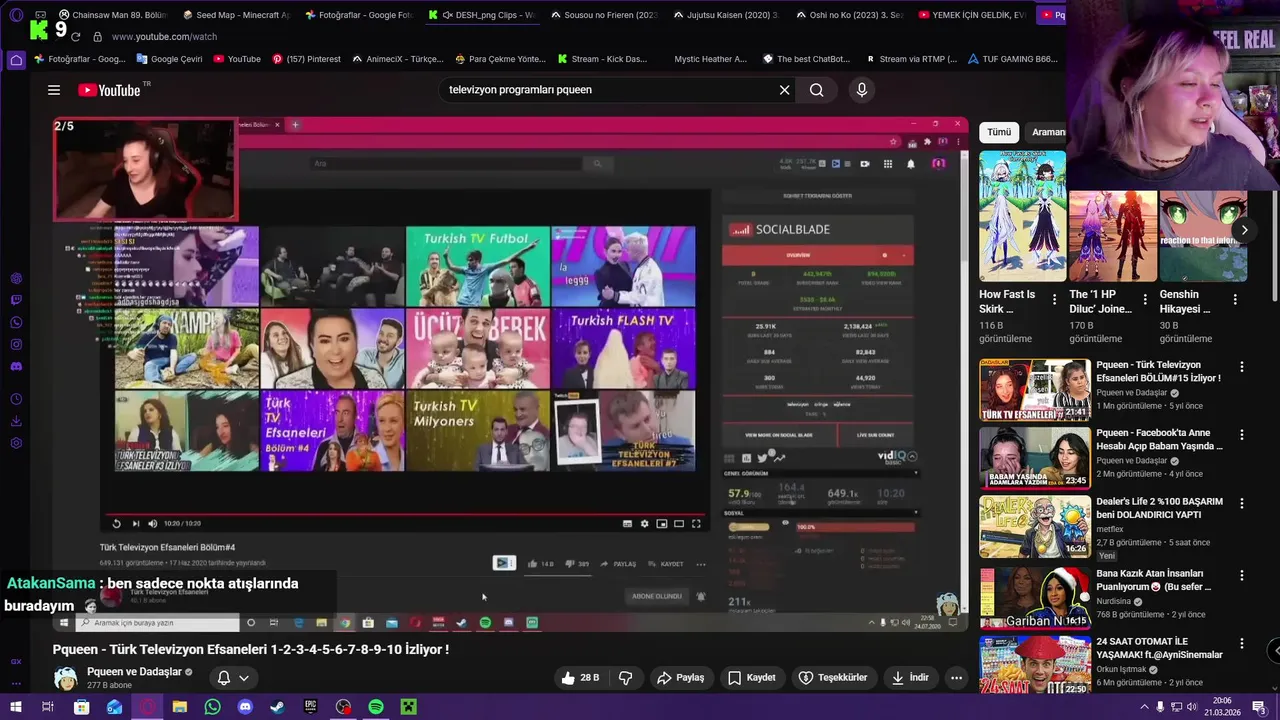Open options for Türk Televizyon Efsaneleri #15

click(x=1242, y=367)
